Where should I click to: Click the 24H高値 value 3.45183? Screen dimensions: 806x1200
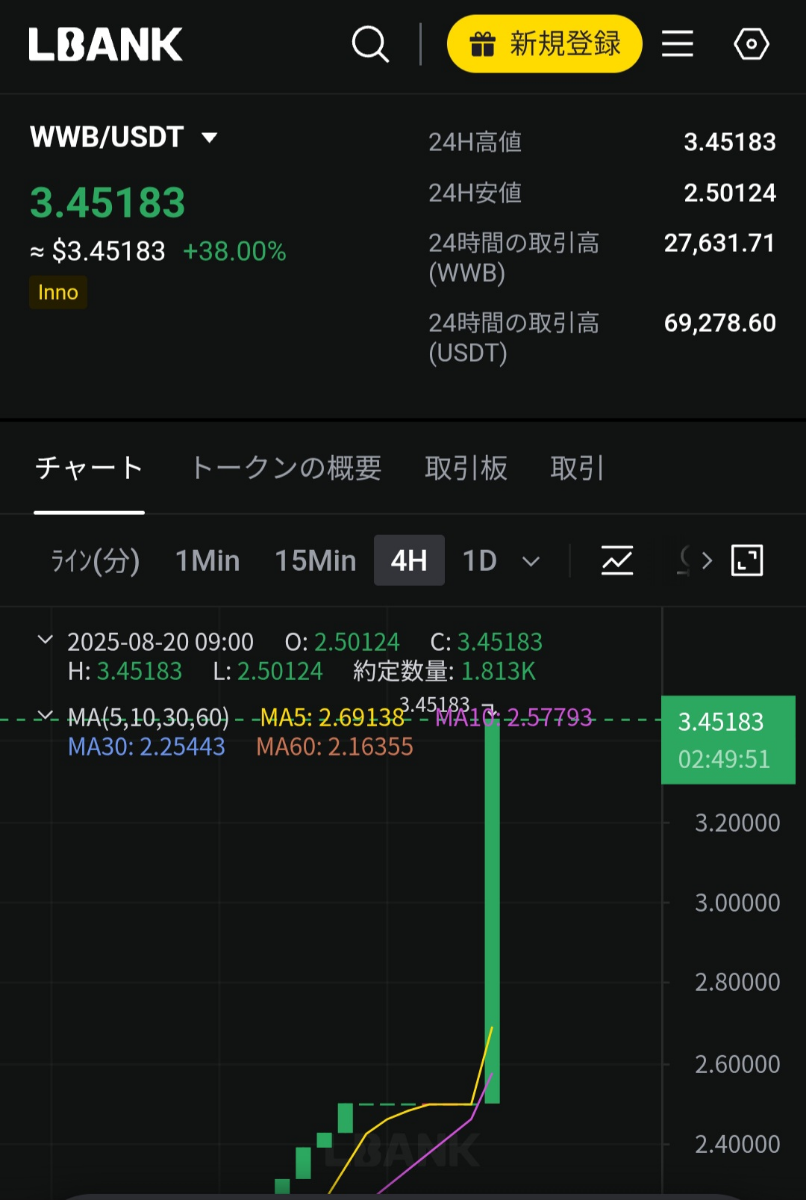point(730,142)
